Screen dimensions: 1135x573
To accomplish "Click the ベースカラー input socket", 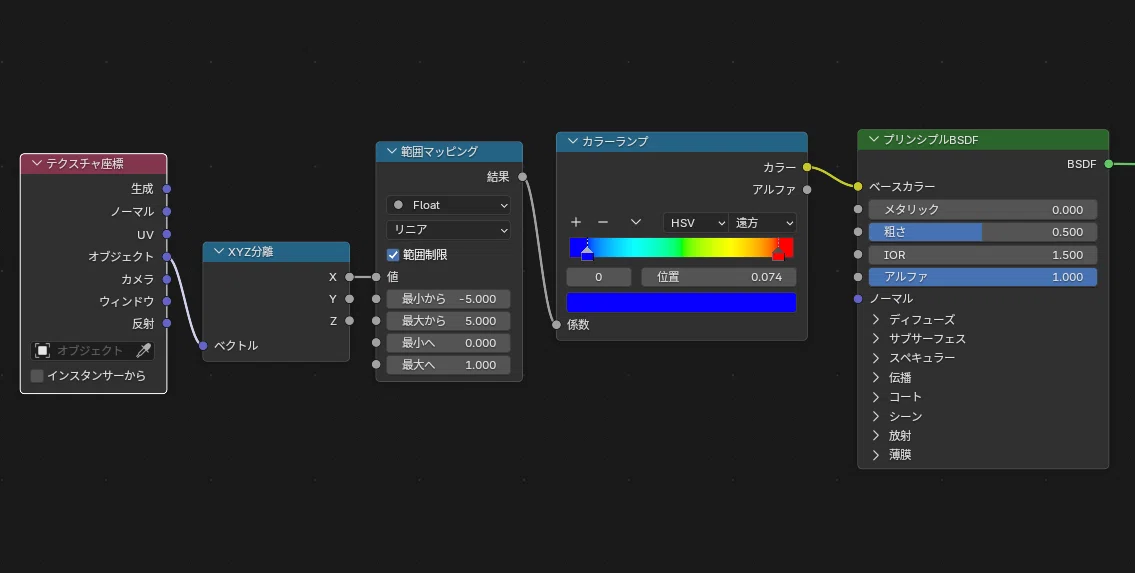I will tap(858, 187).
